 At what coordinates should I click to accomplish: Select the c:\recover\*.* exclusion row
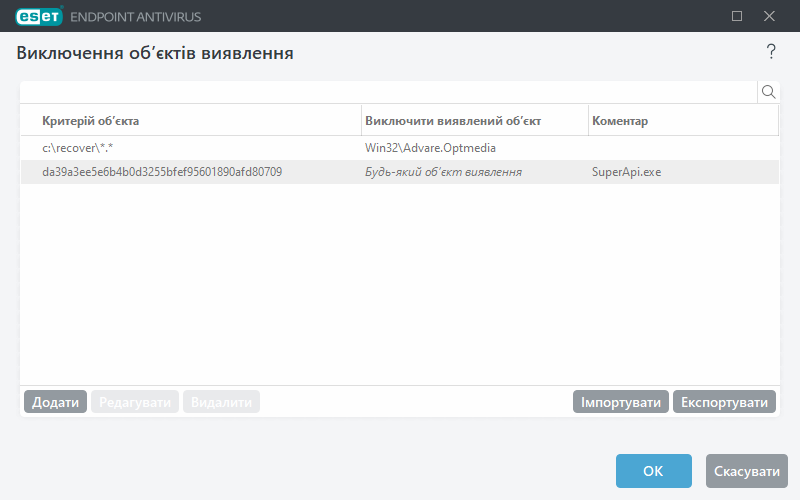(x=400, y=148)
